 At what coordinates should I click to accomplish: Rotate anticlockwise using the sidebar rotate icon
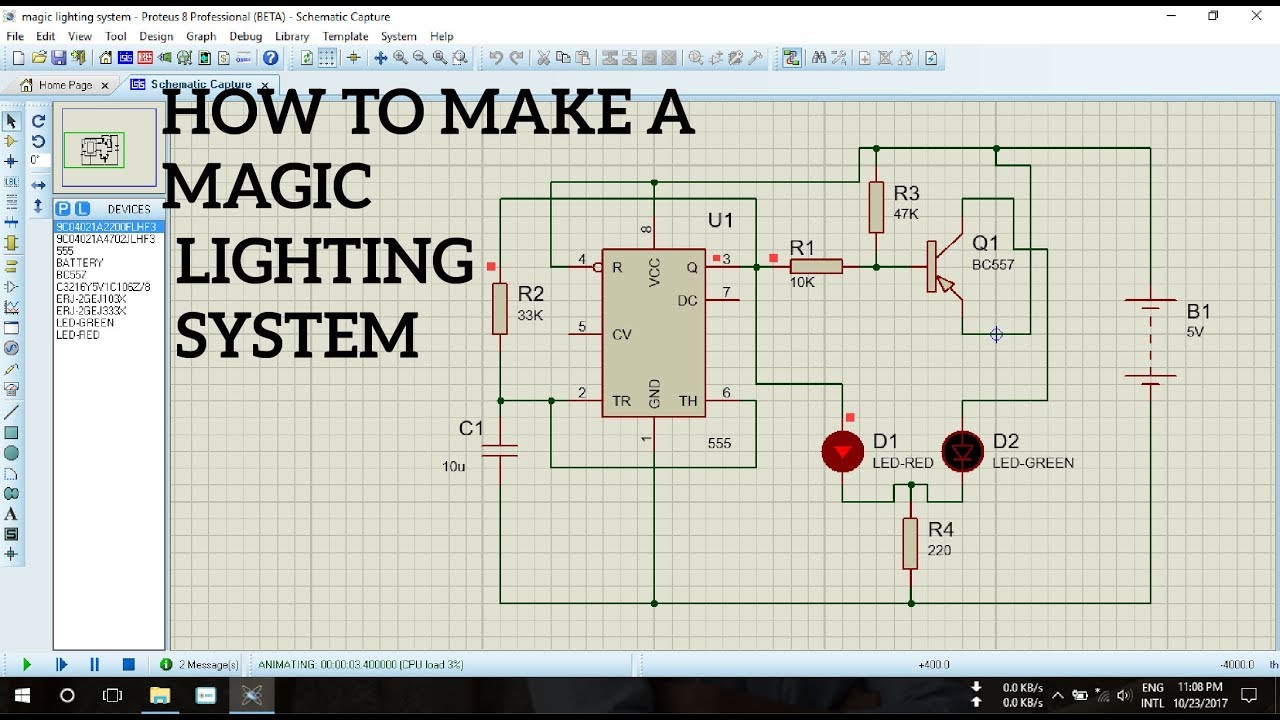point(38,141)
